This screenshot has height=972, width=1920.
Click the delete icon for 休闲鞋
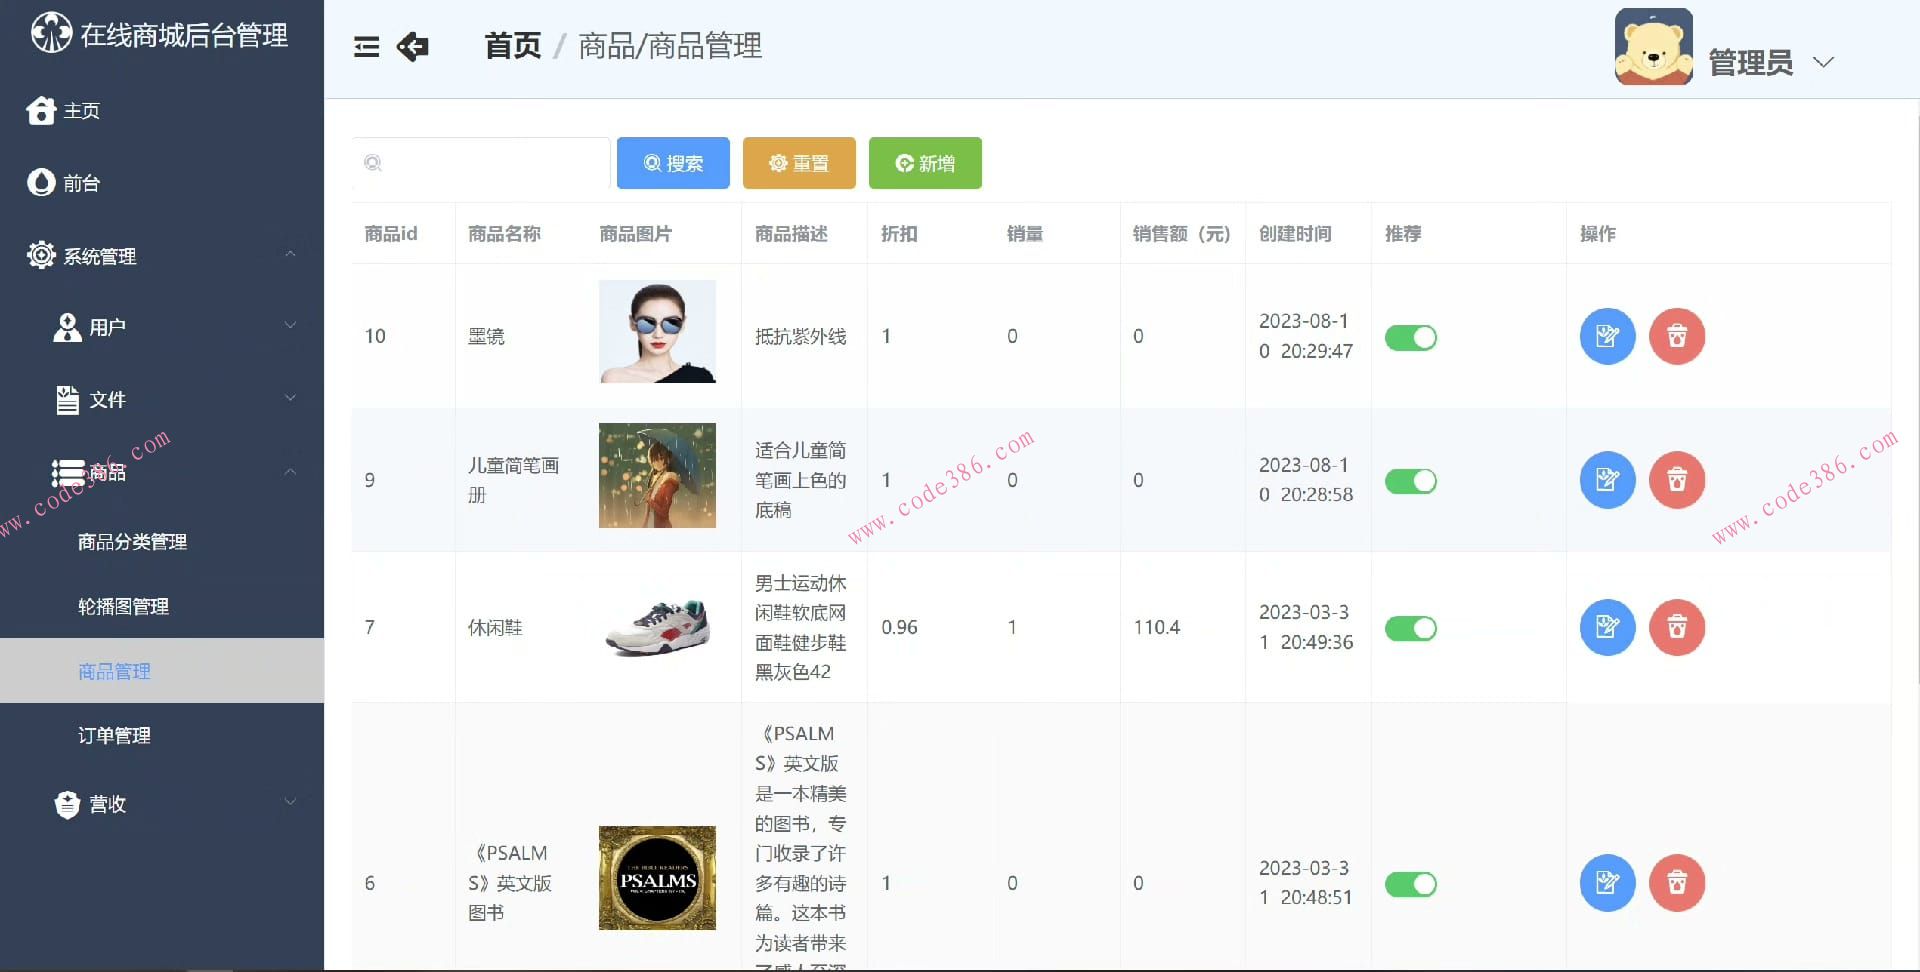coord(1677,627)
